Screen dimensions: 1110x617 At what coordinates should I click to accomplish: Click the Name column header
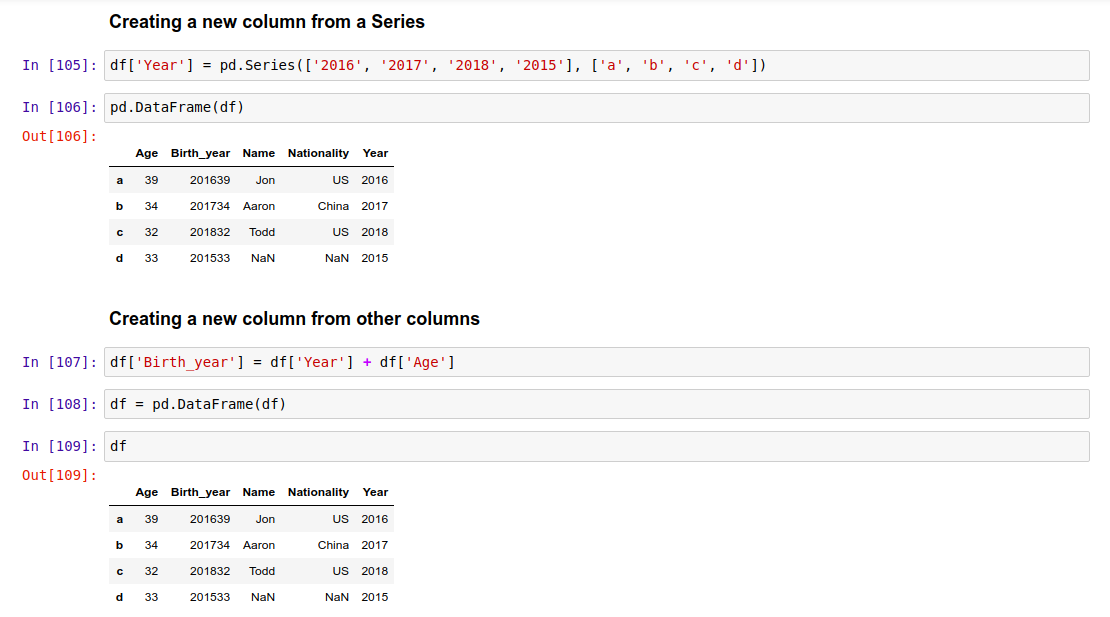point(258,153)
